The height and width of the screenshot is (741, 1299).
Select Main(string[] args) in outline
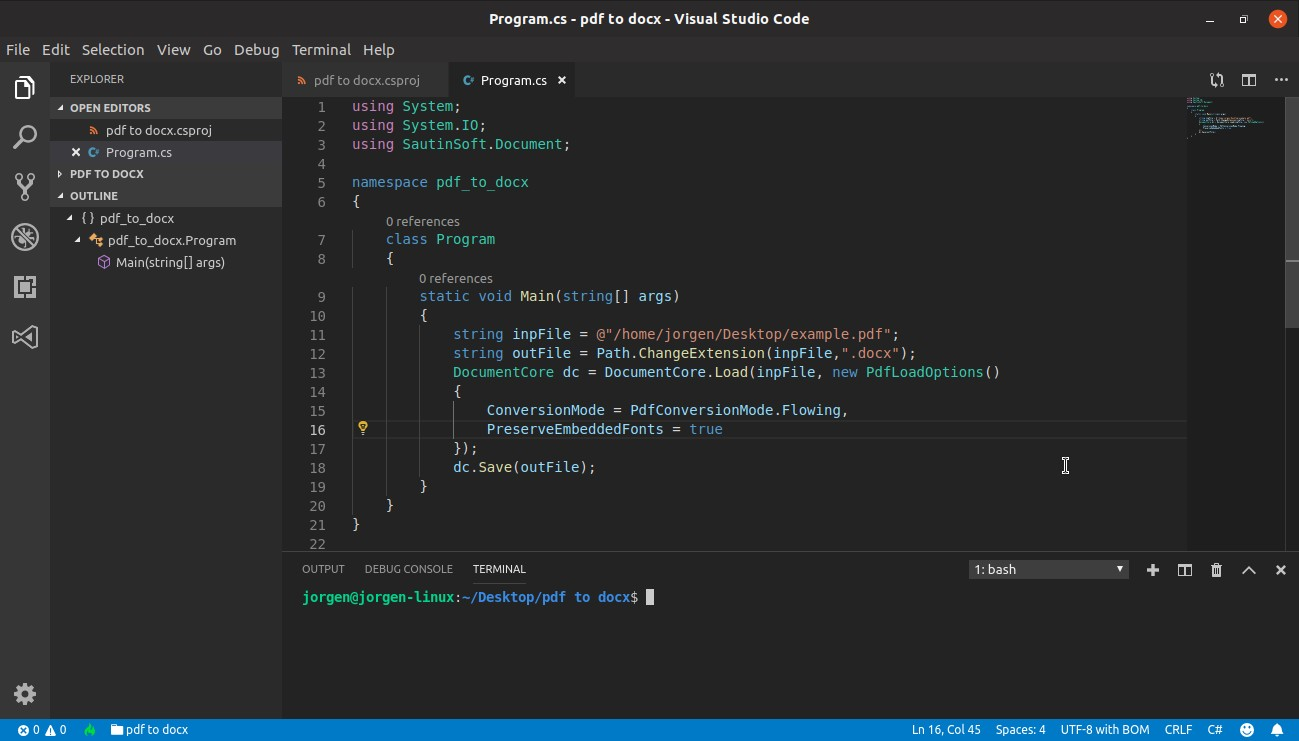(170, 262)
